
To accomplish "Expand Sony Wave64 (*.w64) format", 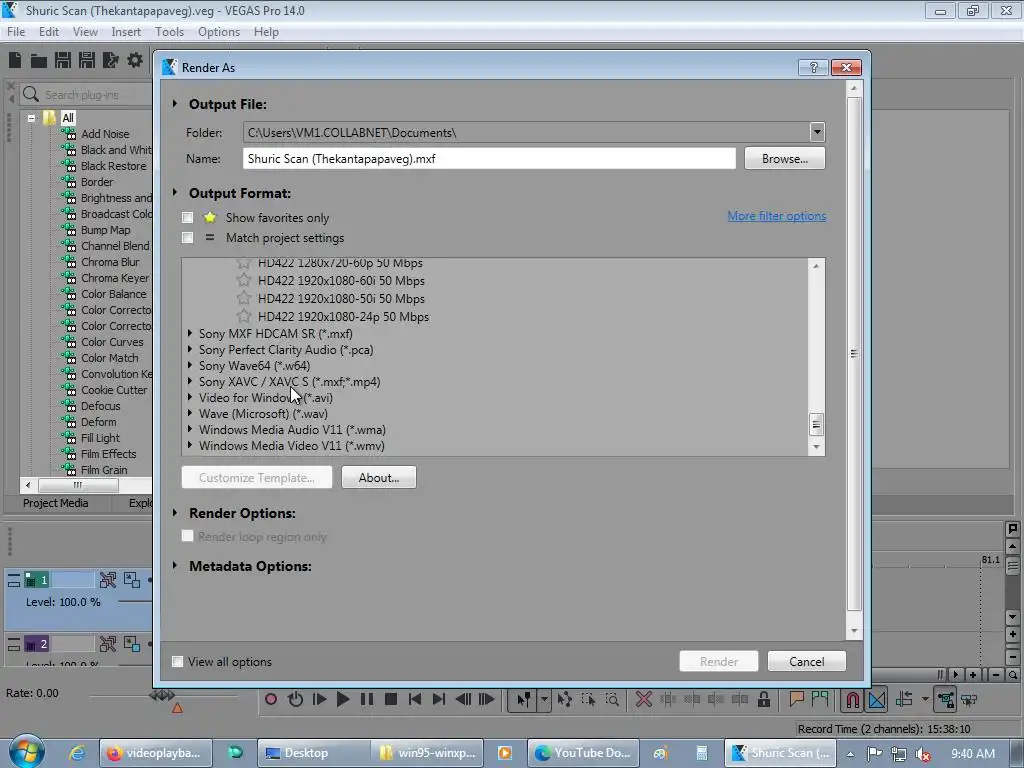I will [x=189, y=365].
